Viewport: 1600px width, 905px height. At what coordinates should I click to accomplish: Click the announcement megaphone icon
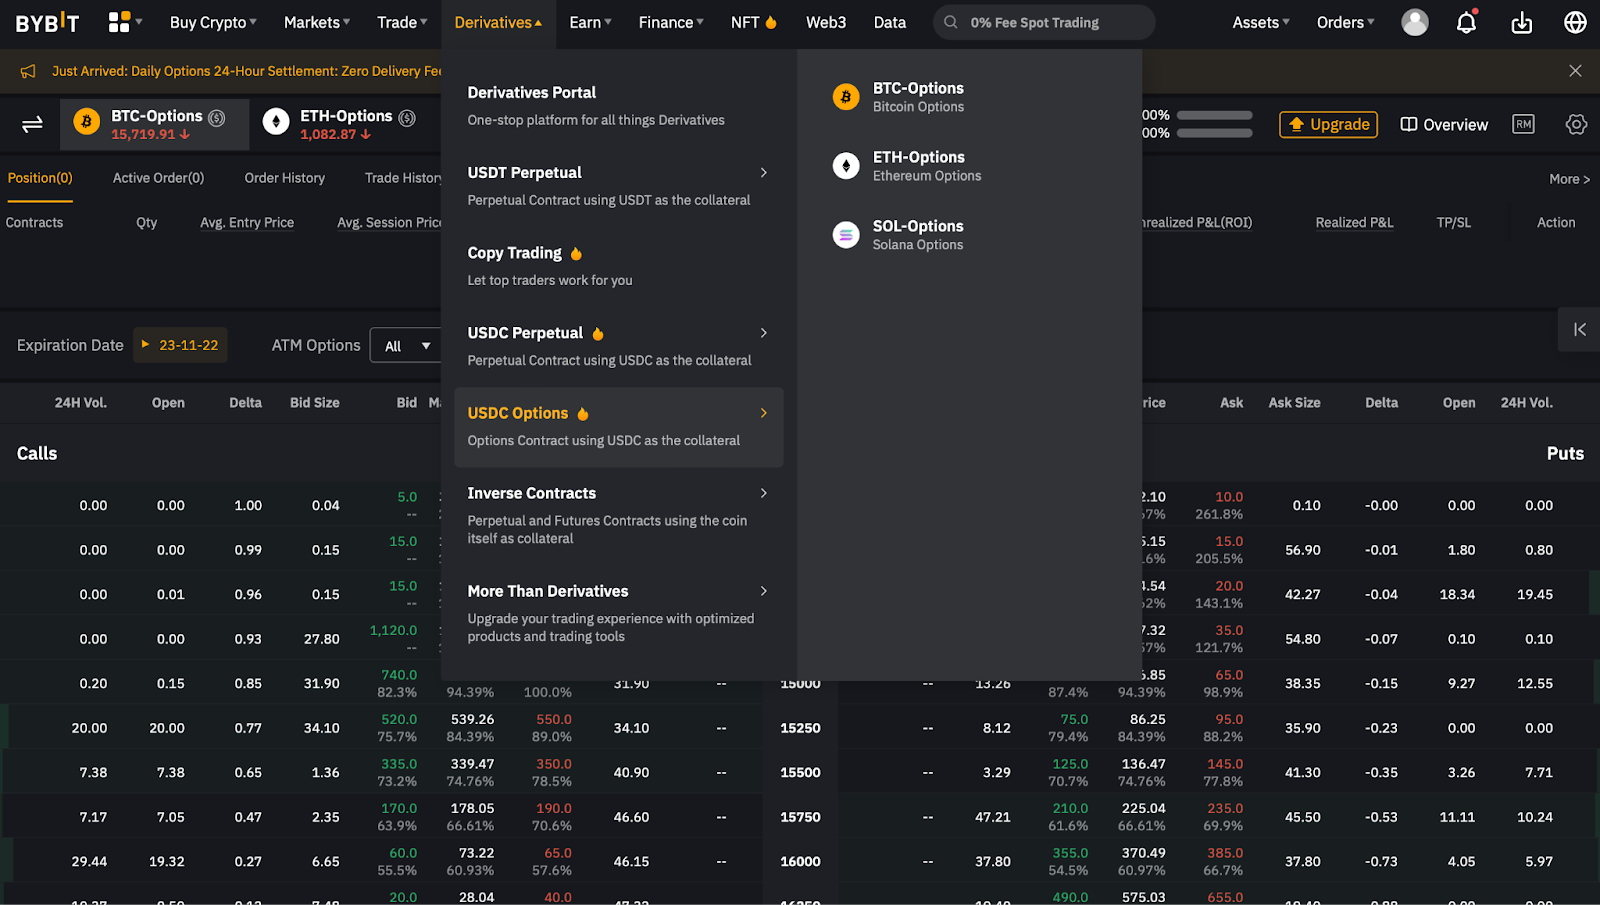coord(28,71)
